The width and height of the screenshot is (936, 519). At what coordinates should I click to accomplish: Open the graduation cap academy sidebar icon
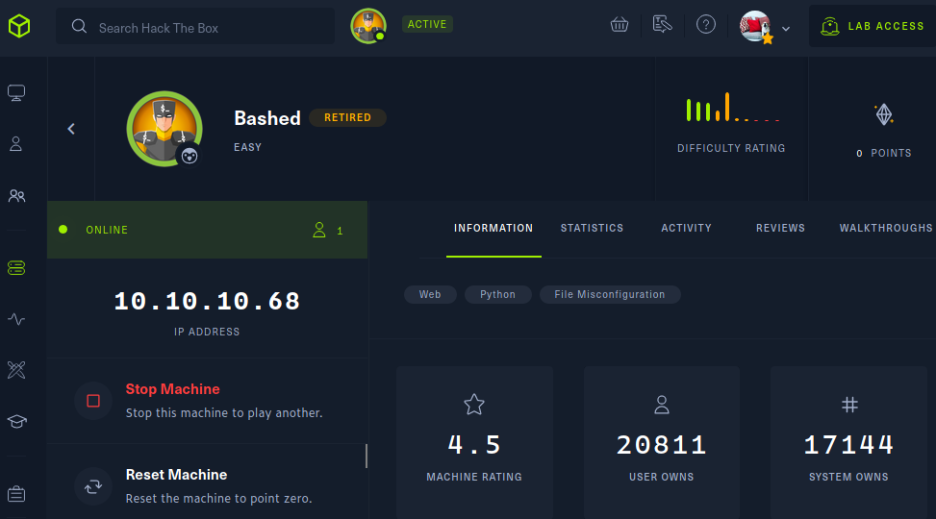17,422
